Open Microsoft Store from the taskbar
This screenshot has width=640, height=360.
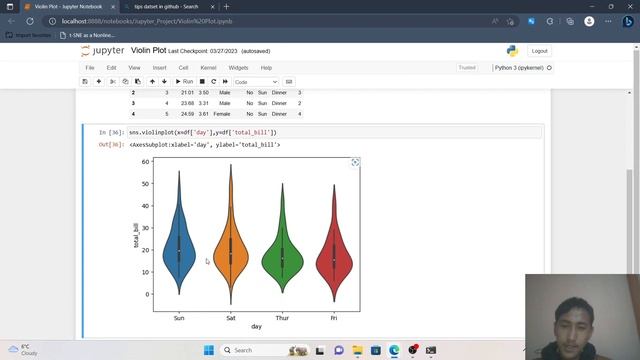(376, 350)
